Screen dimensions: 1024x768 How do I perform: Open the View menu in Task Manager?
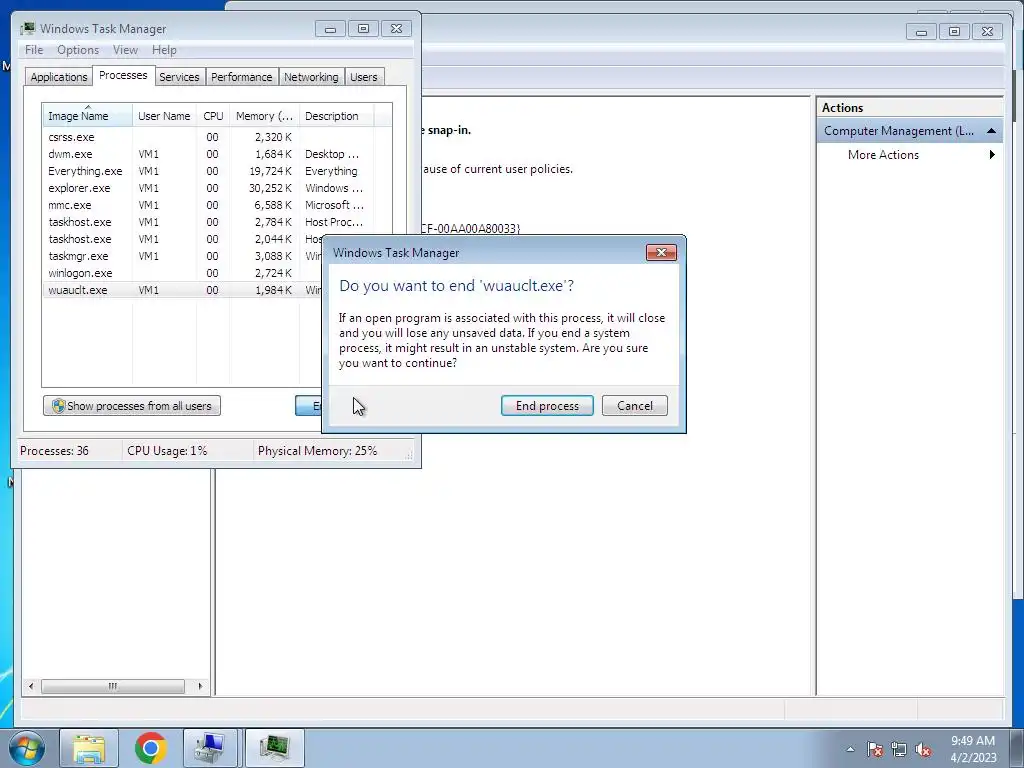125,50
